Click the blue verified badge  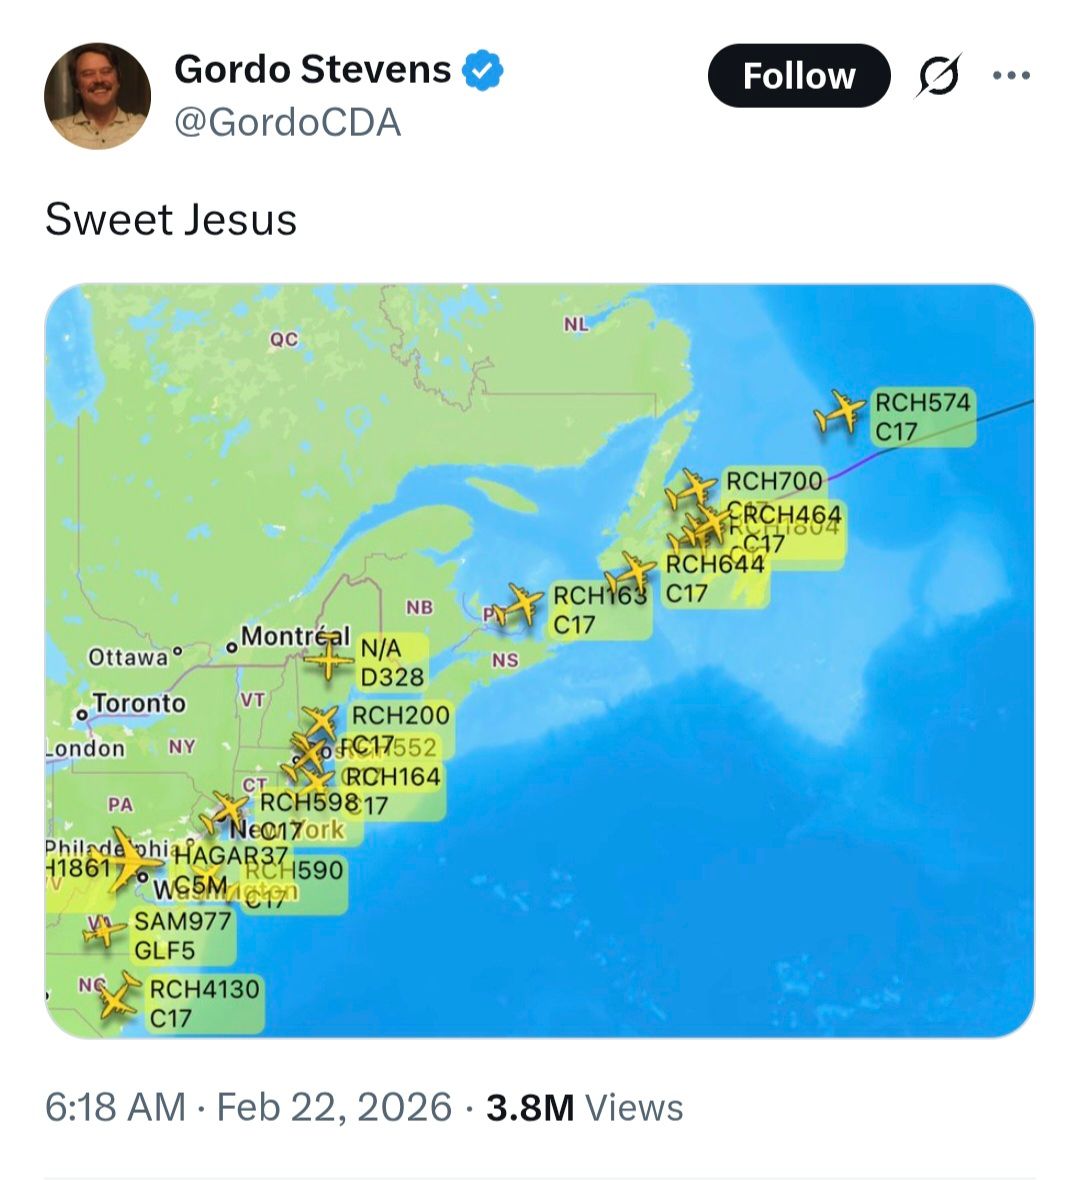(482, 70)
